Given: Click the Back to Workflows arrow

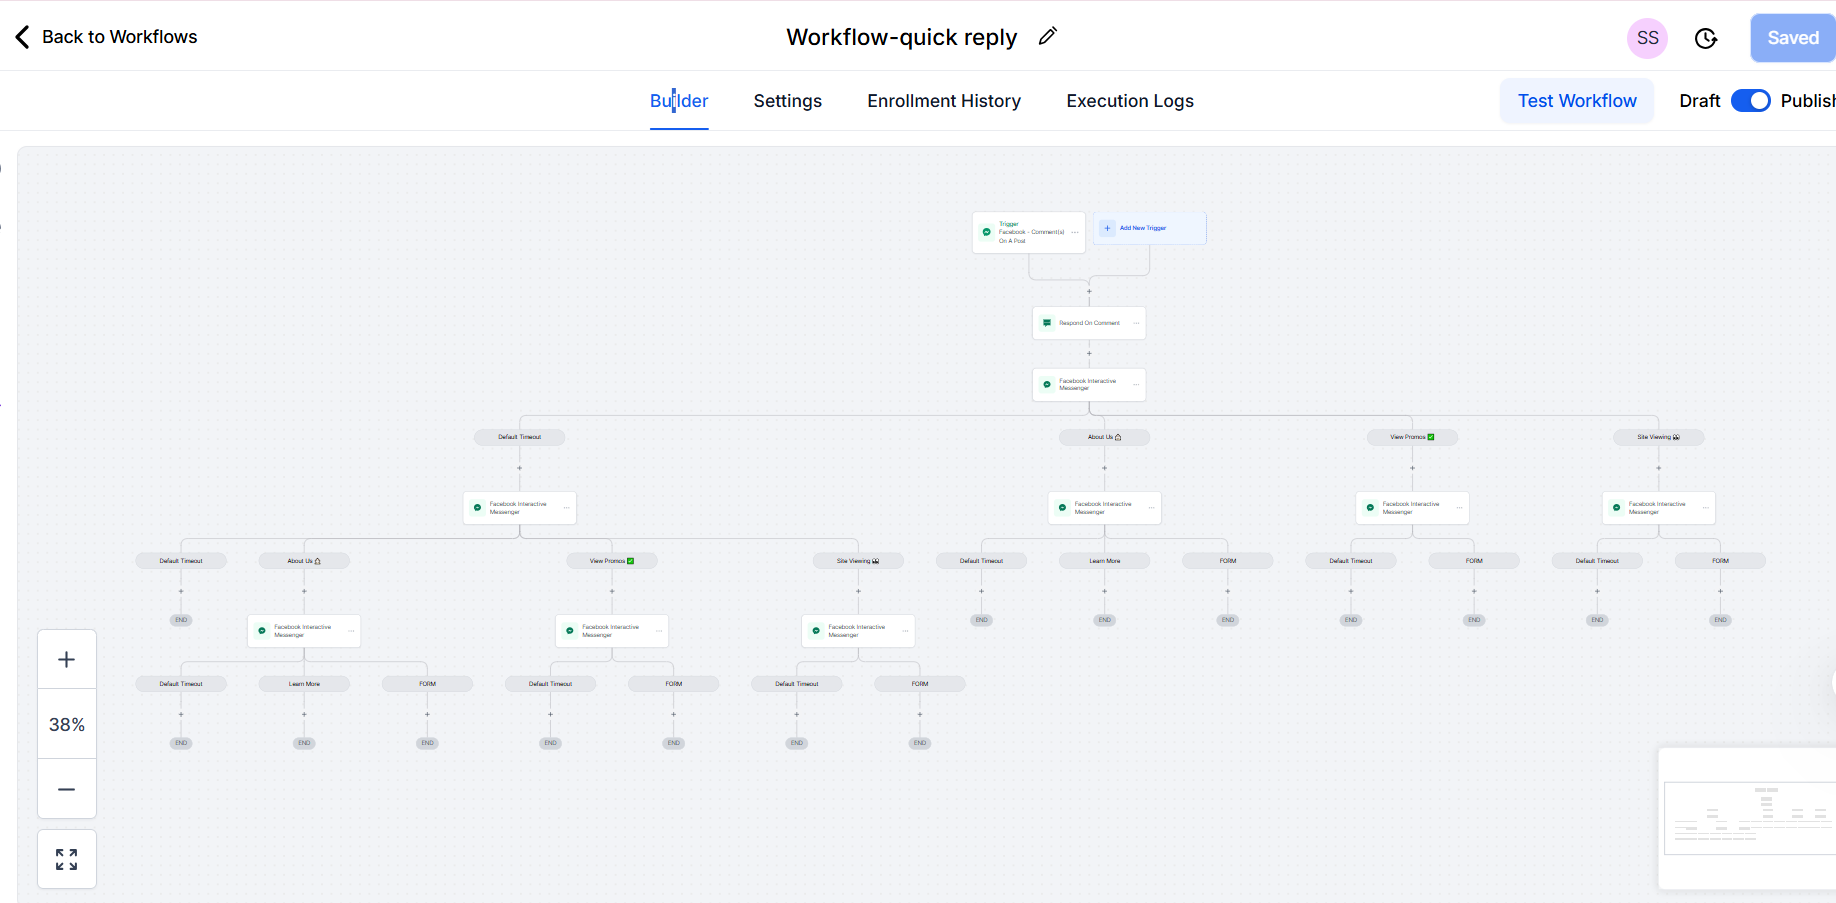Looking at the screenshot, I should tap(22, 37).
